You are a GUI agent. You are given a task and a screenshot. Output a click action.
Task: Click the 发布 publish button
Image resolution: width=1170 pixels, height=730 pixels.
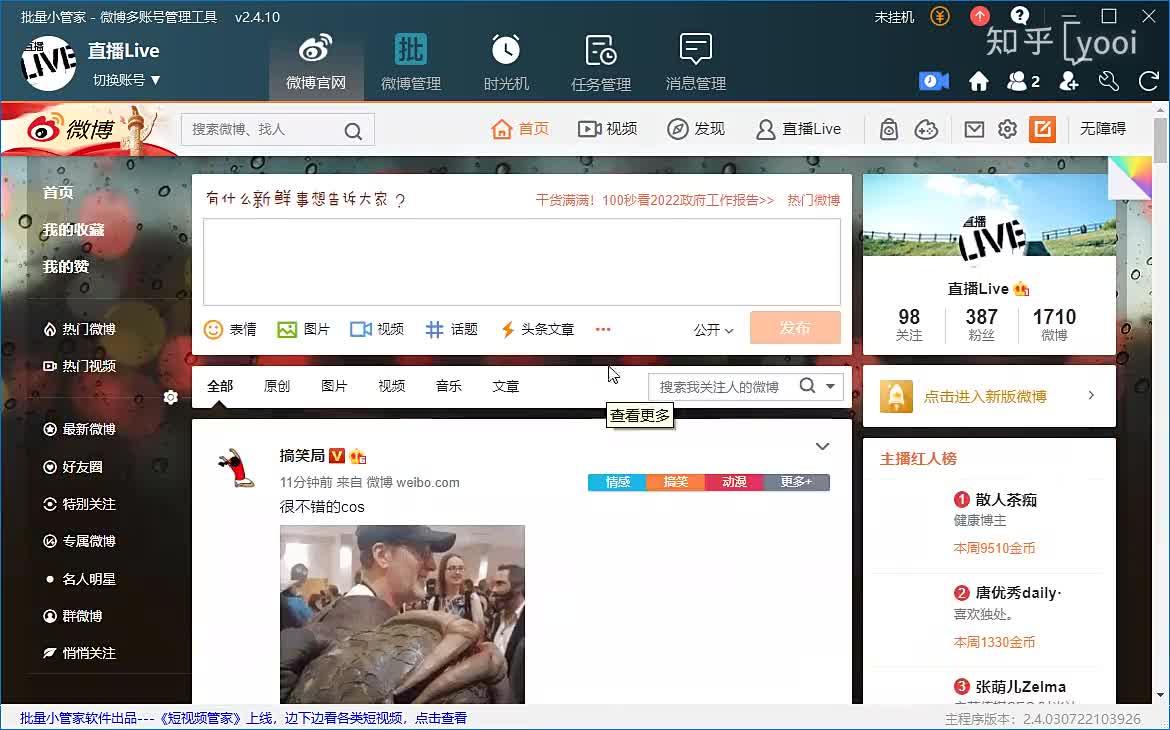pos(795,328)
